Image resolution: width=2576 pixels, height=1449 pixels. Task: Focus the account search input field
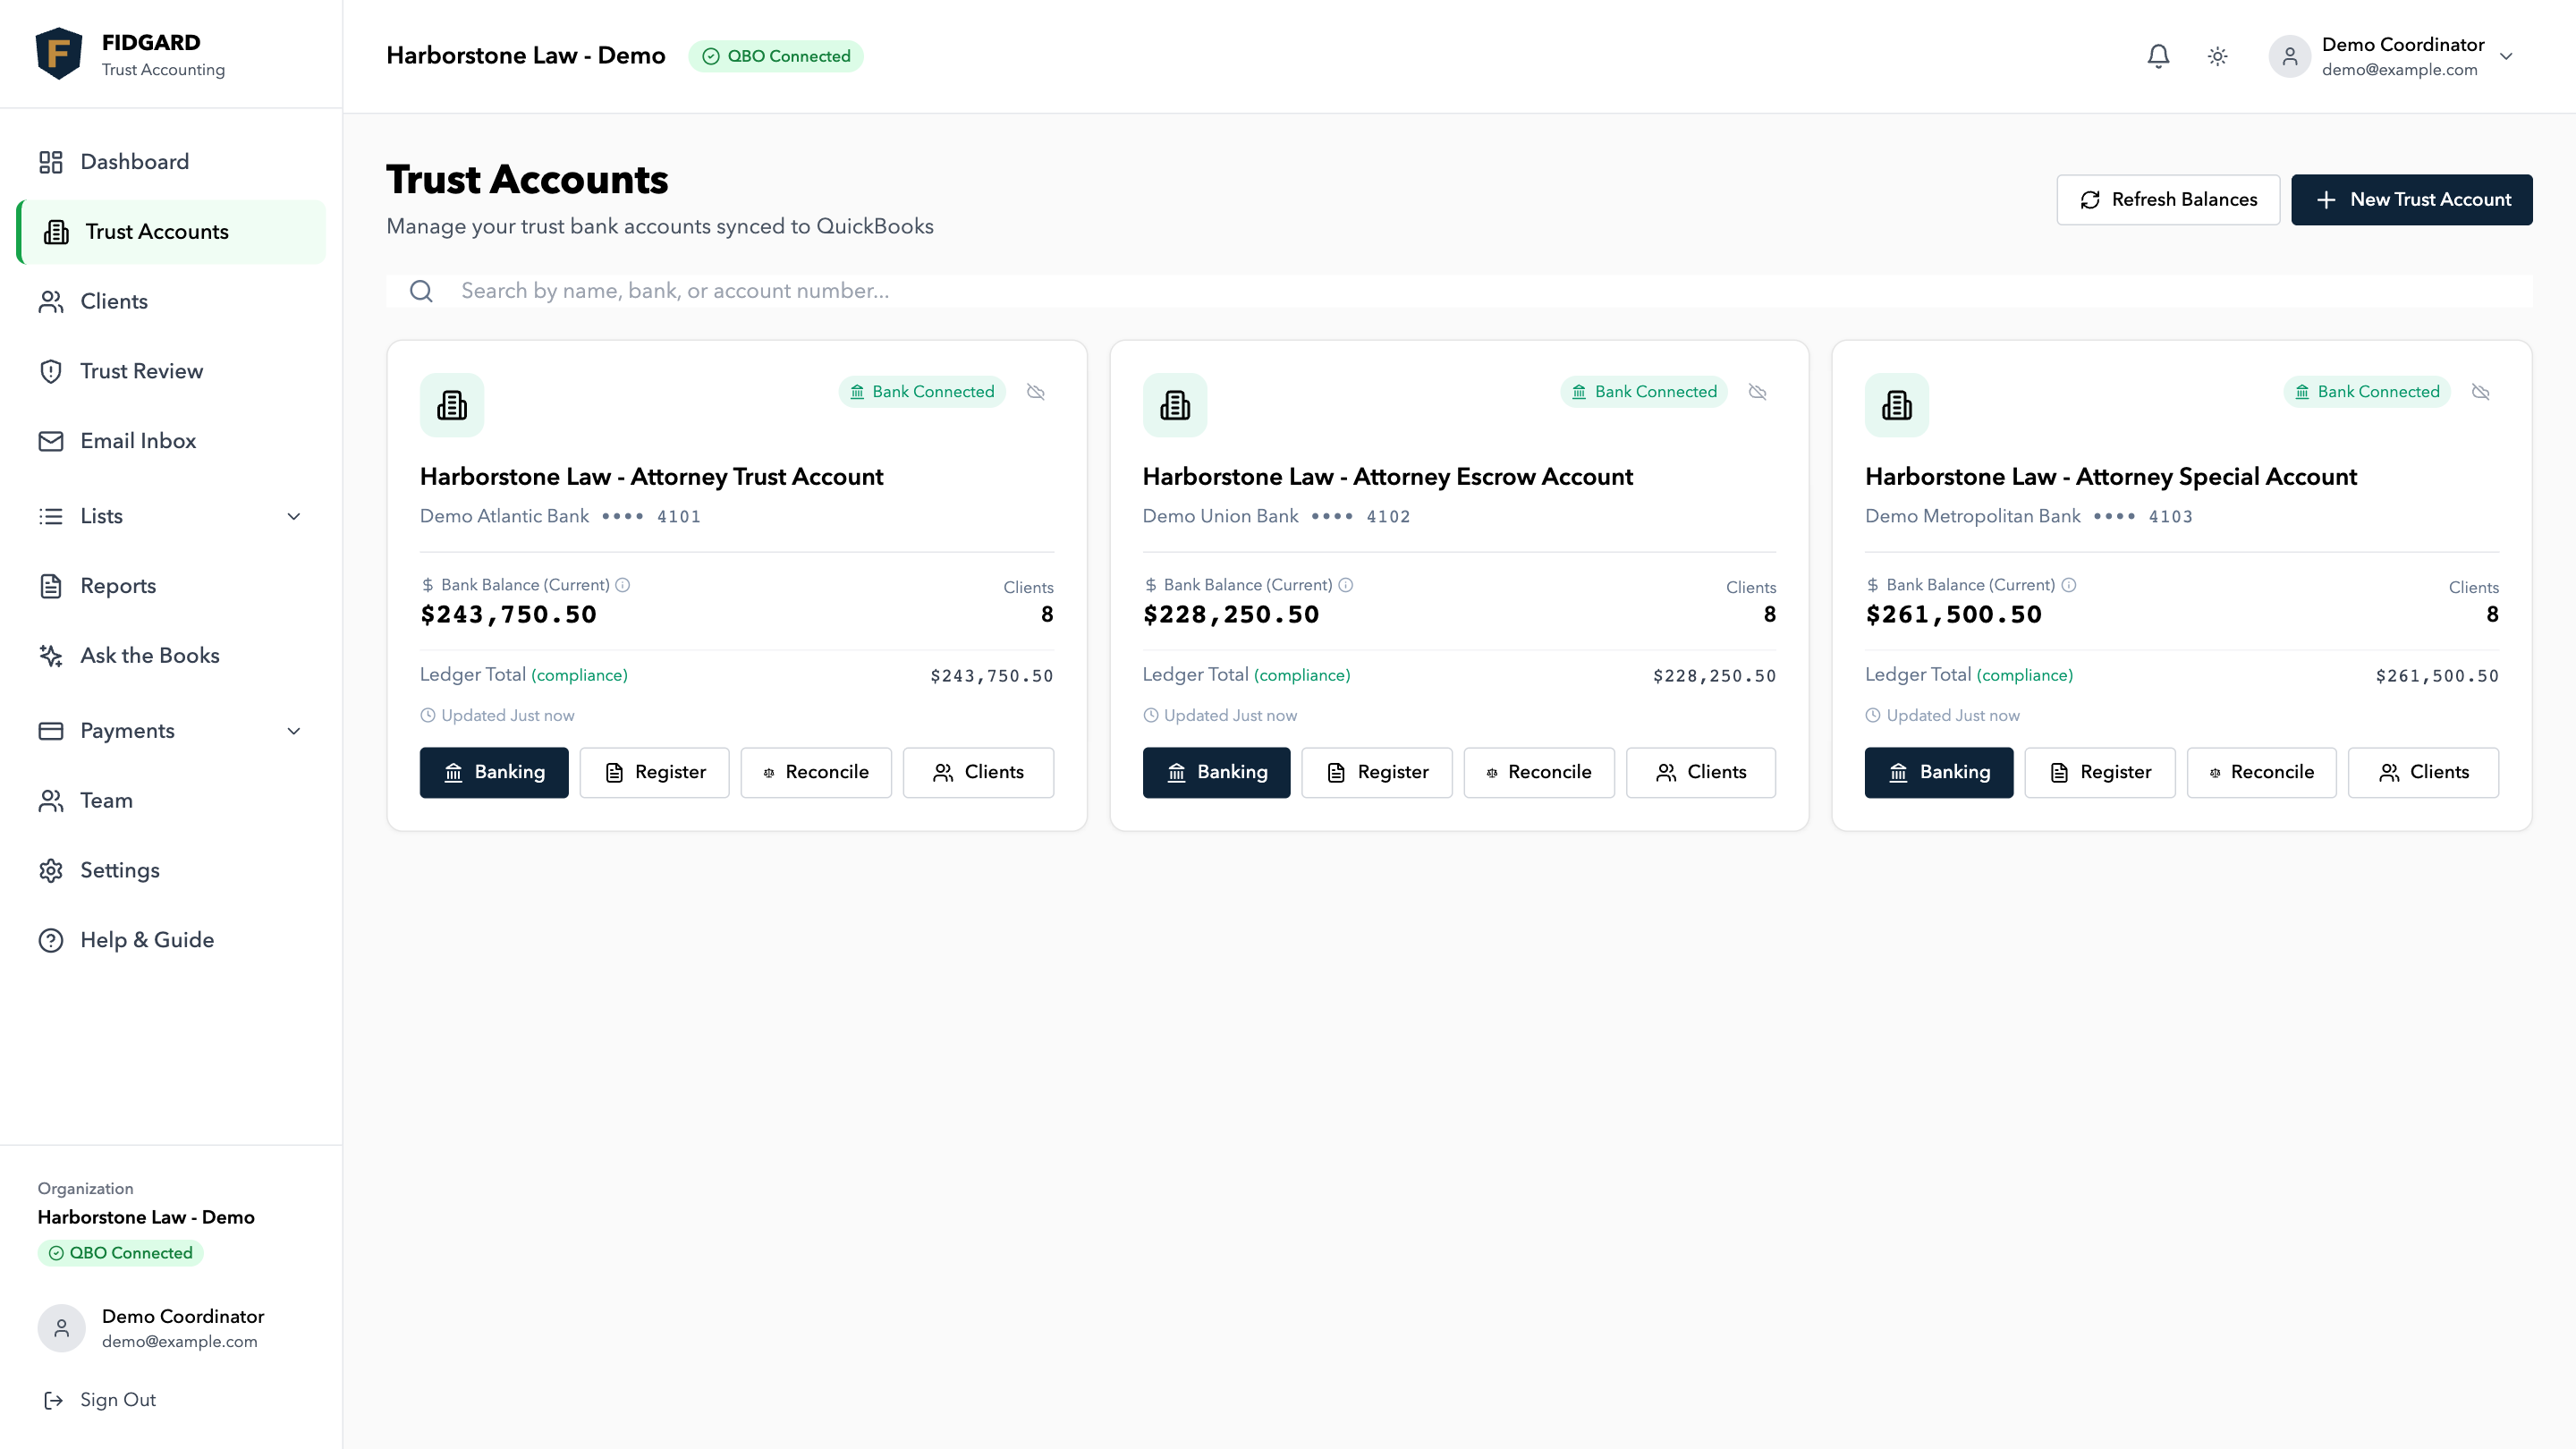(x=1459, y=291)
